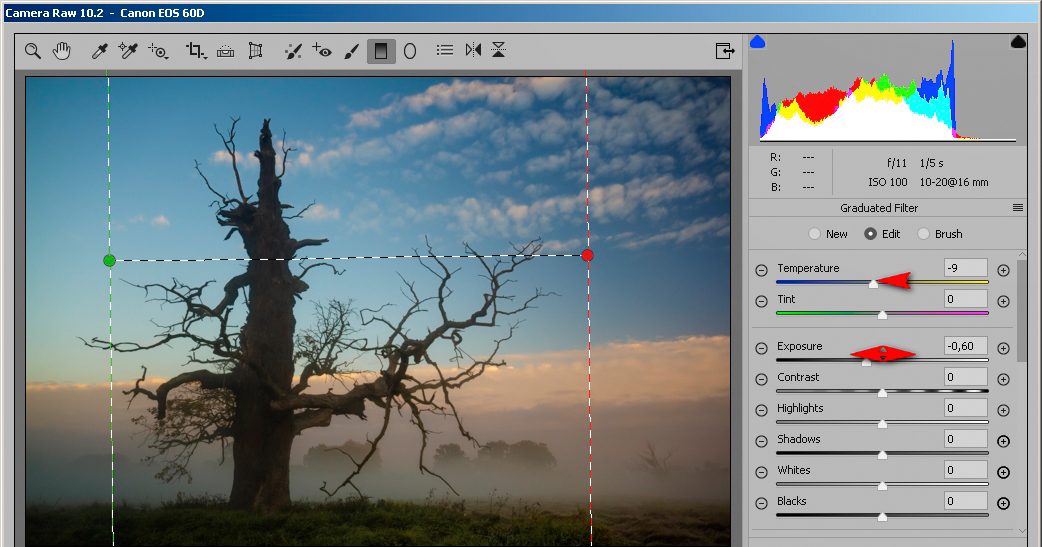Select the Crop tool
This screenshot has height=547, width=1042.
(196, 51)
